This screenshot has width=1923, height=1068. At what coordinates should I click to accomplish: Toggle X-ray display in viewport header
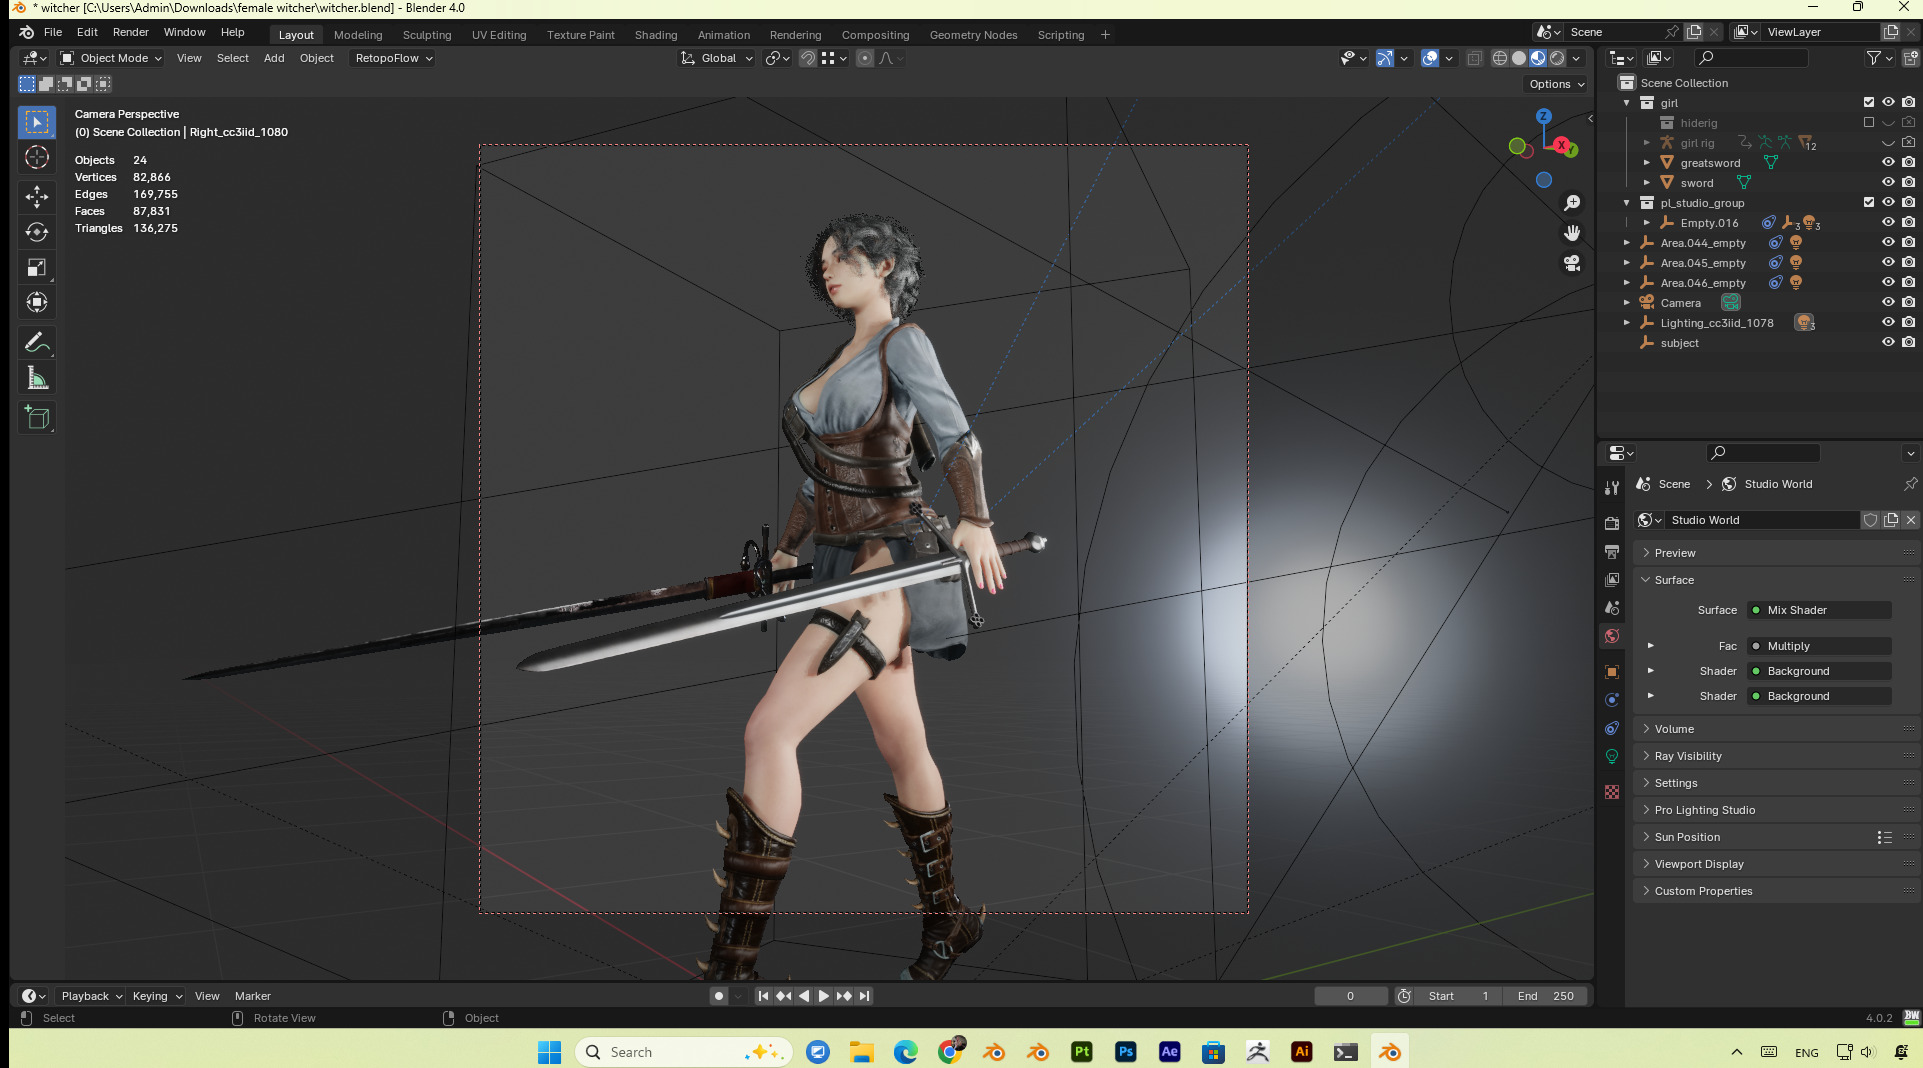(1474, 58)
